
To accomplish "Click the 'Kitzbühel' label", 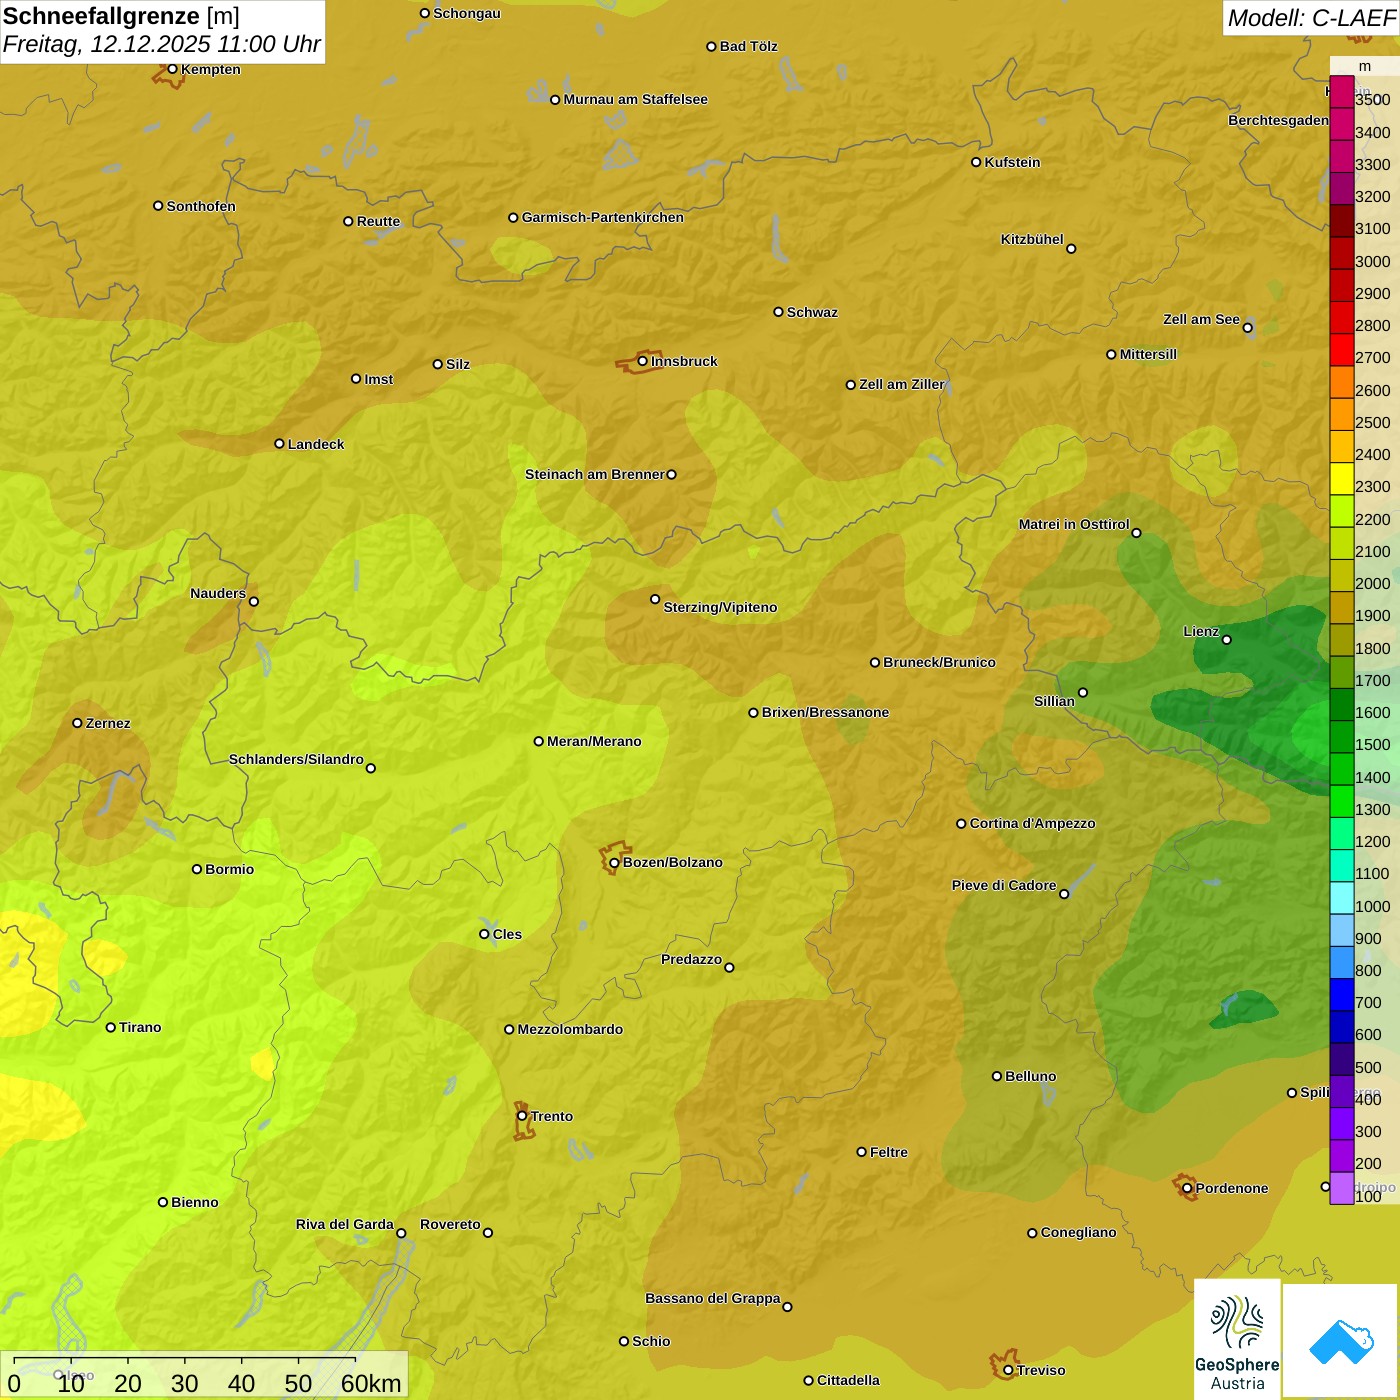I will click(x=1032, y=239).
